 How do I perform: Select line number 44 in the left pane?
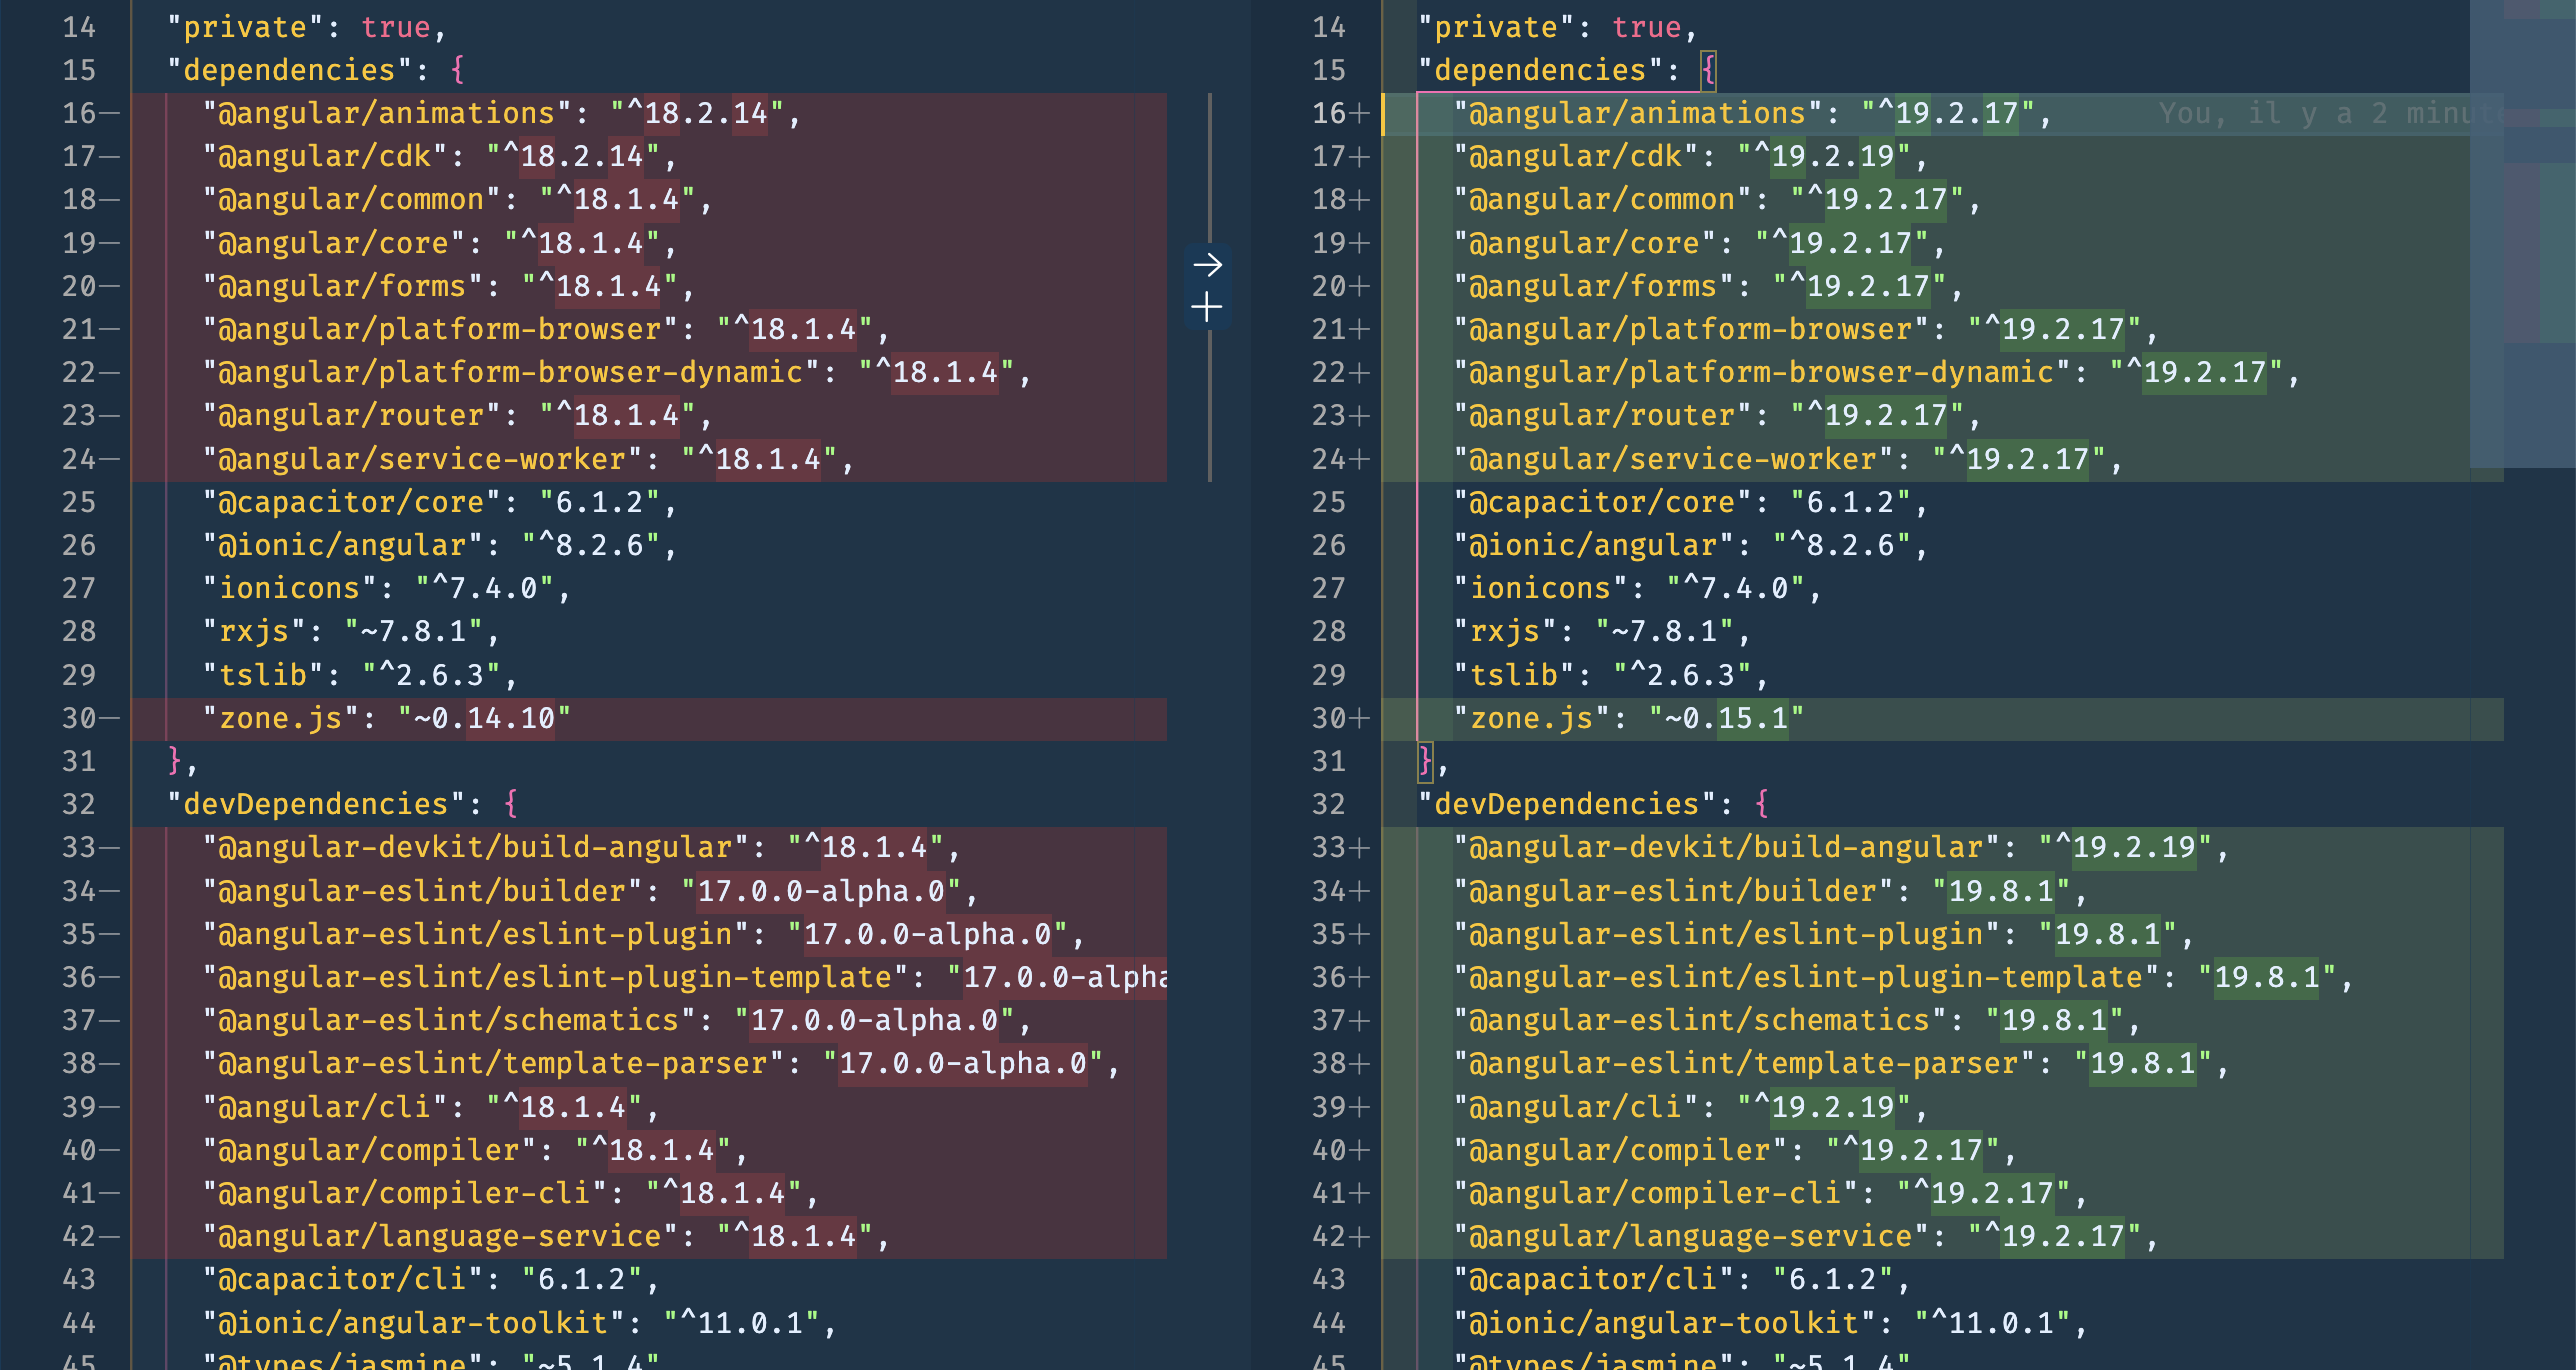coord(79,1321)
